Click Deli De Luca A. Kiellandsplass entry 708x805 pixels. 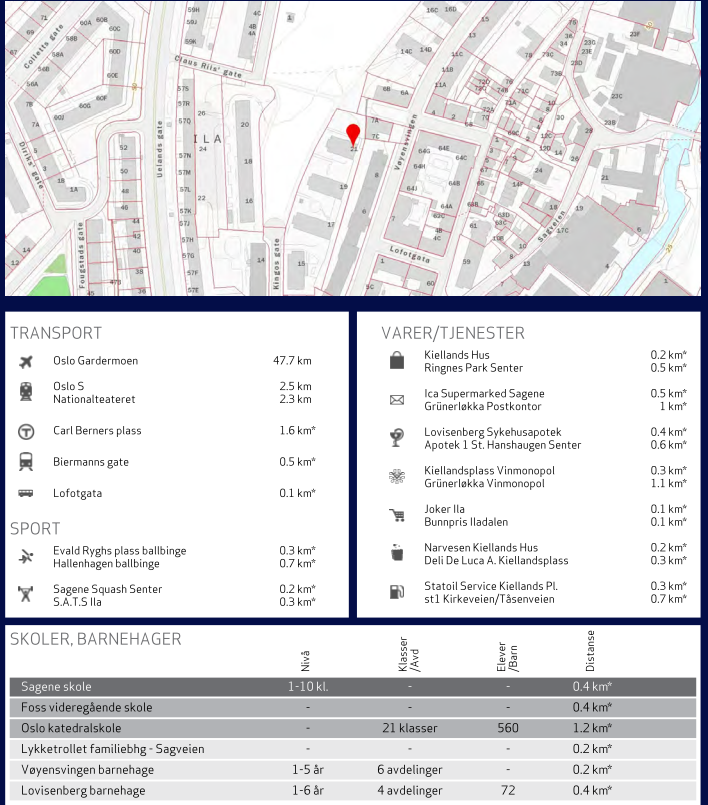(x=496, y=561)
